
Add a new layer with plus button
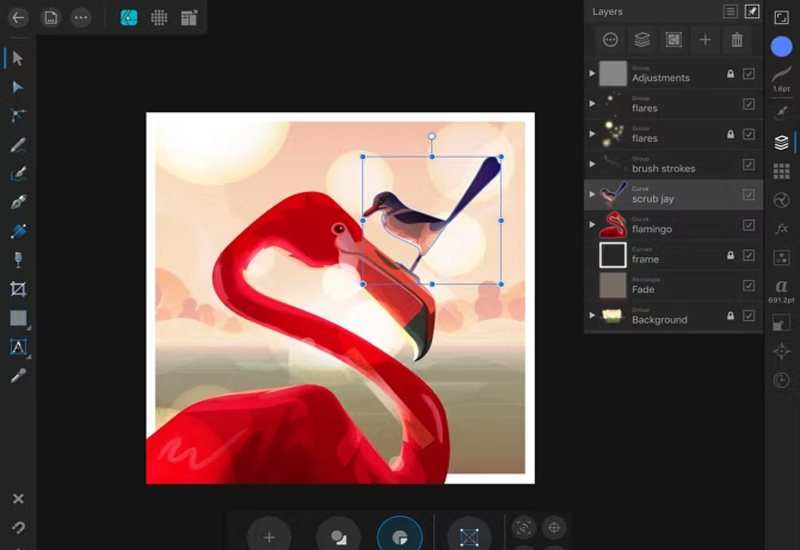point(705,40)
